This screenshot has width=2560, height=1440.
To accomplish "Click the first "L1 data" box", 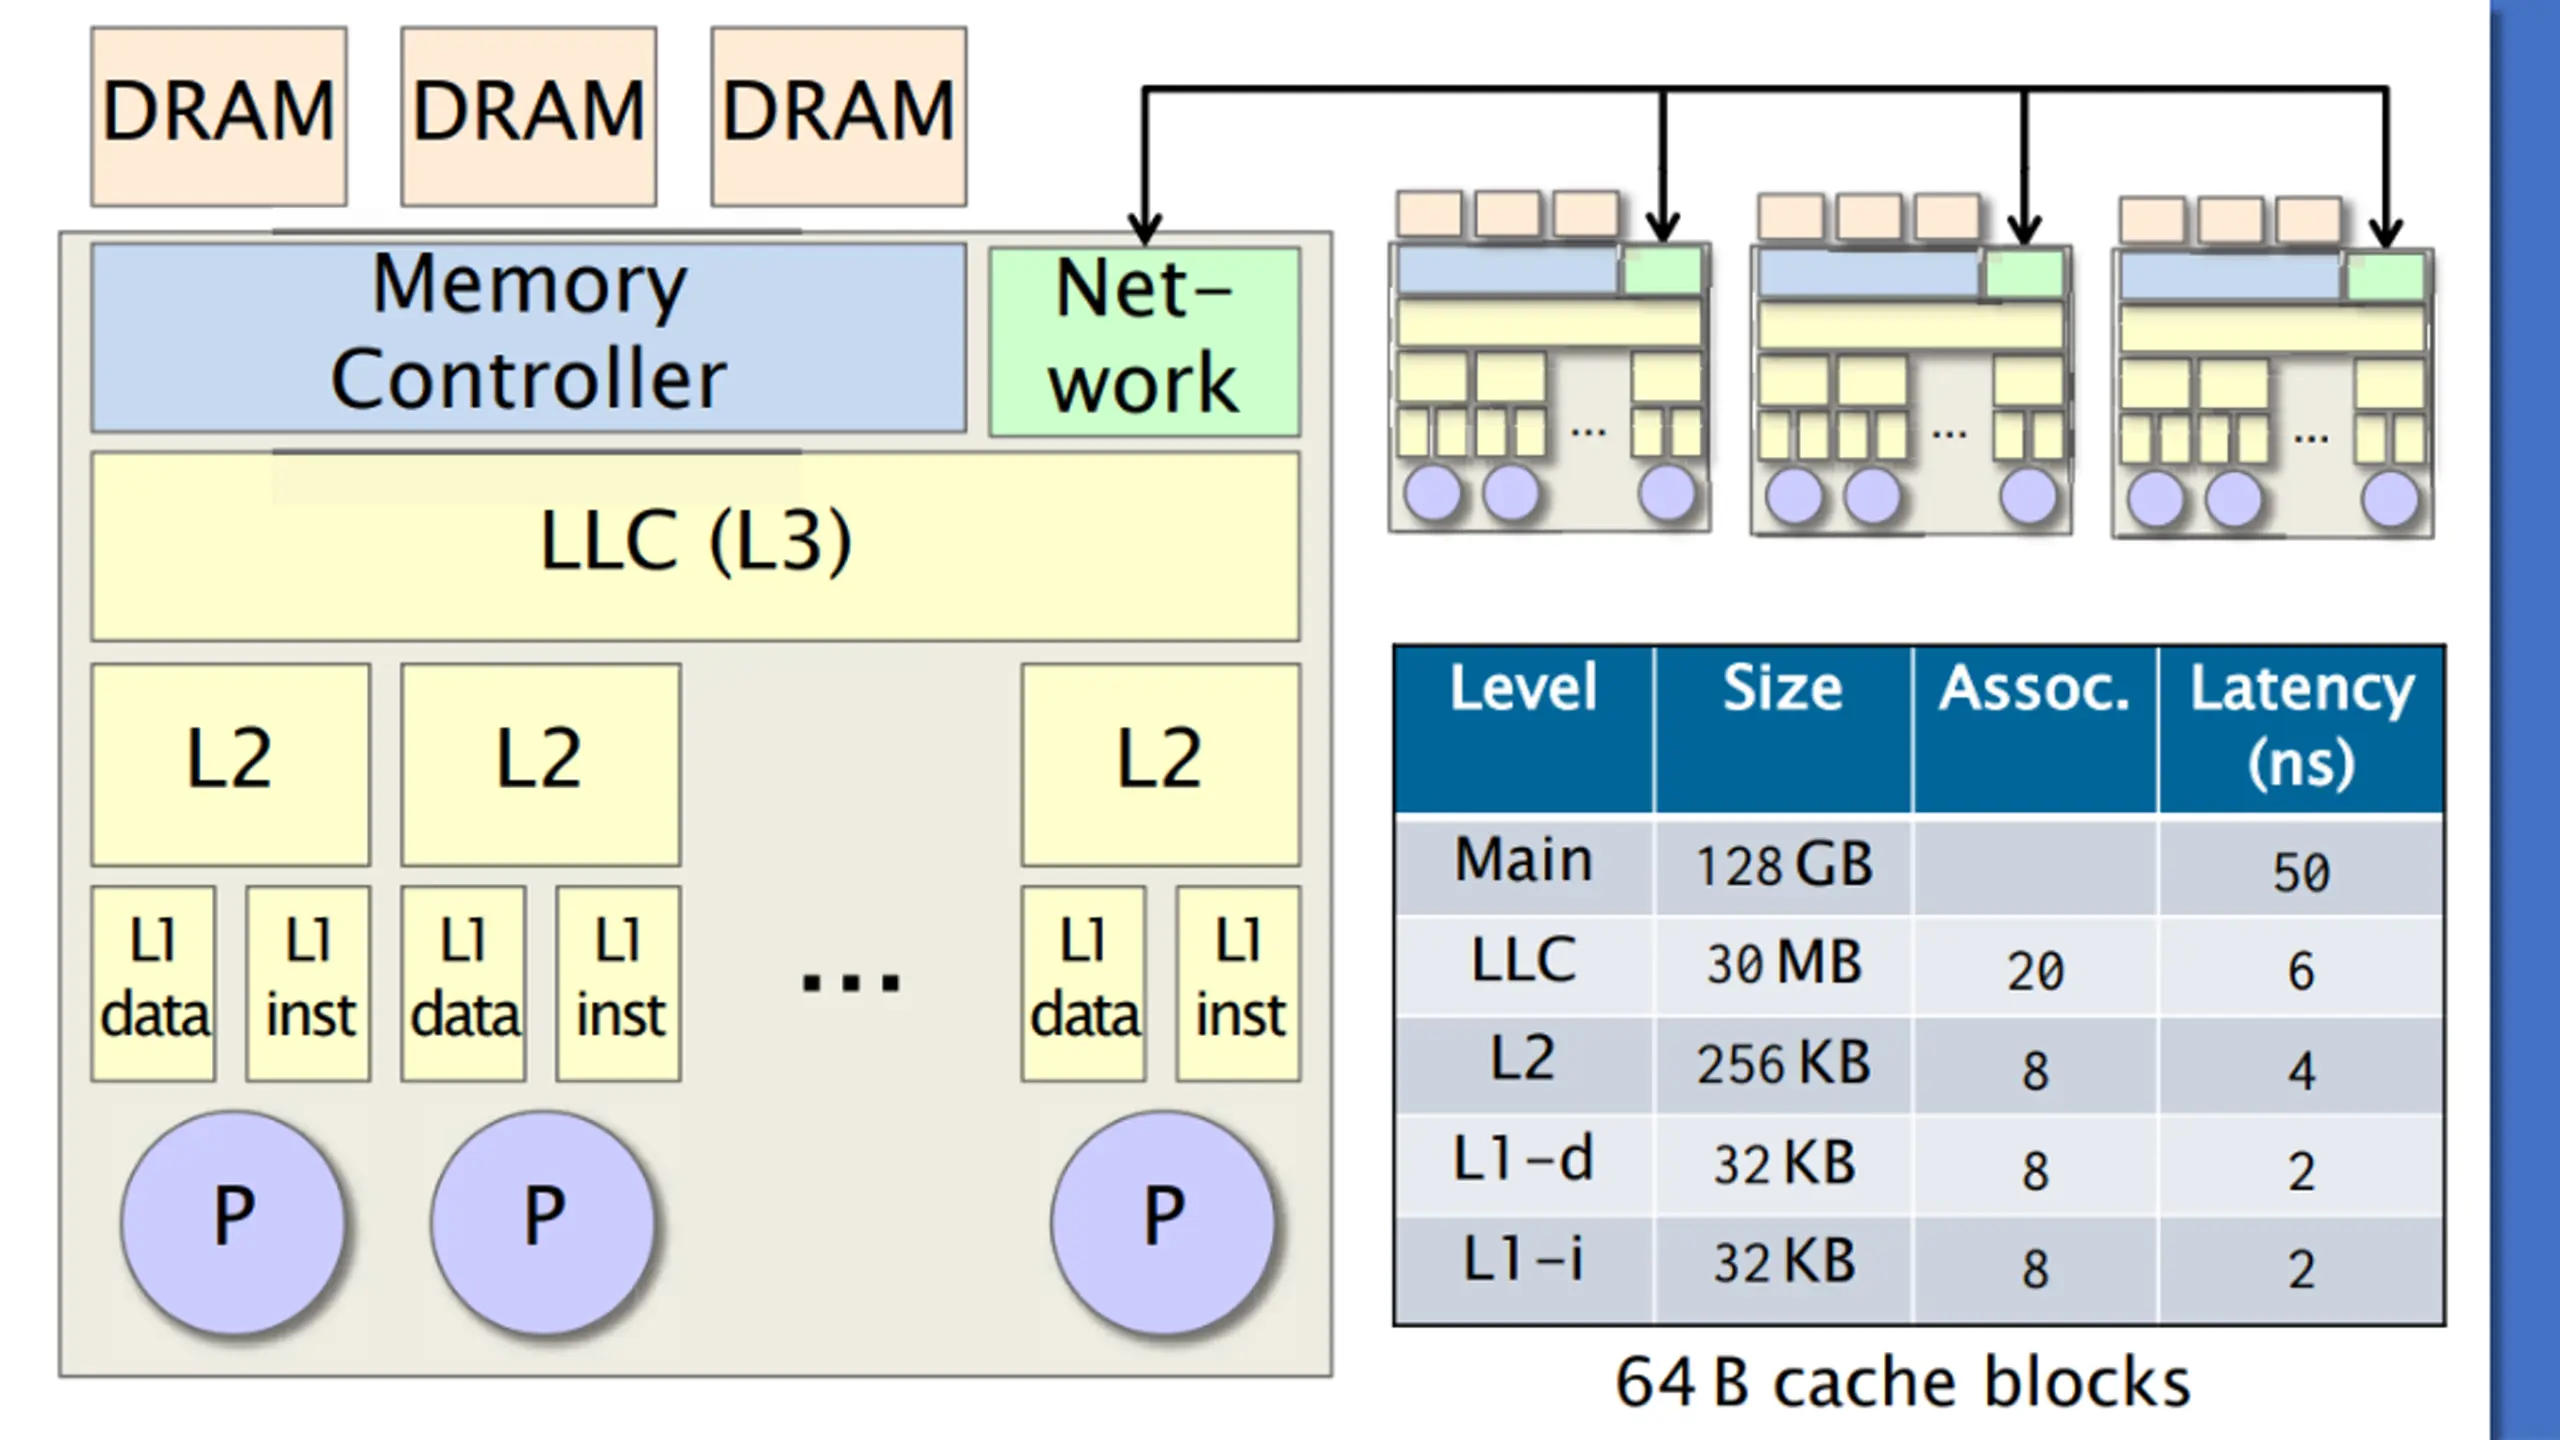I will [153, 984].
